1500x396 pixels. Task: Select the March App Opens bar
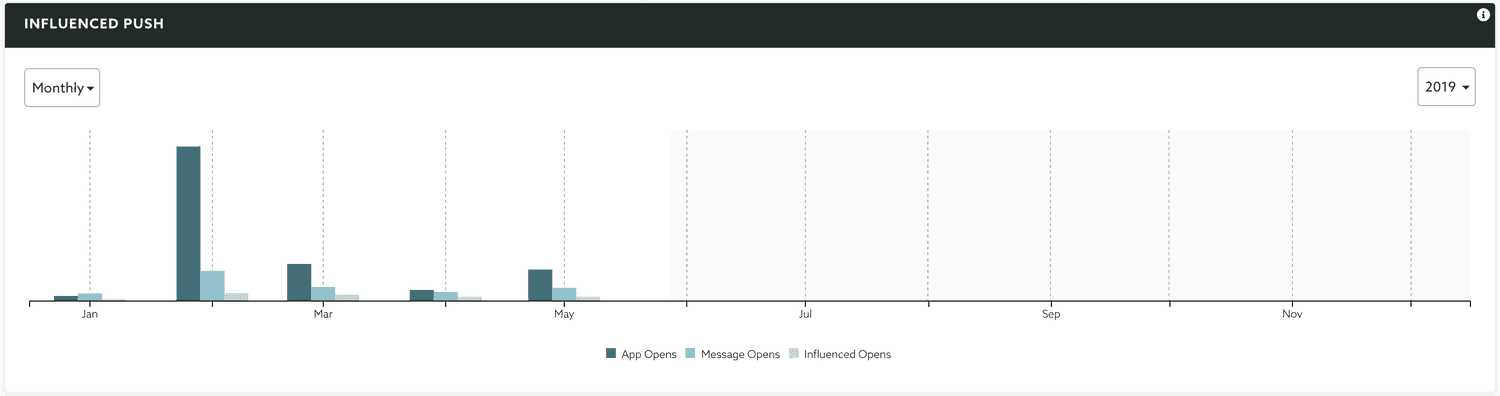coord(299,282)
